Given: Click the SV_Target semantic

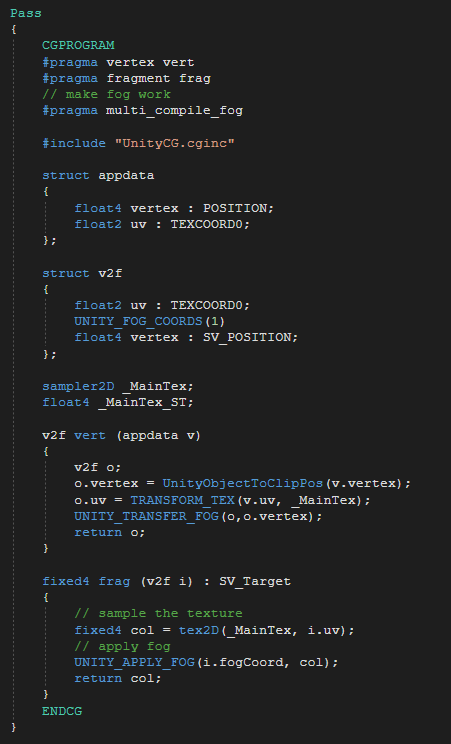Looking at the screenshot, I should (x=255, y=581).
